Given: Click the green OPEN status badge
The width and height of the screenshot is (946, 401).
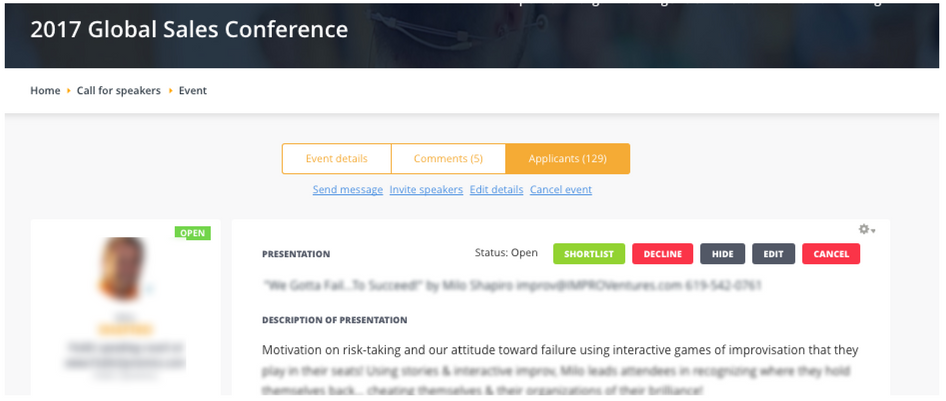Looking at the screenshot, I should pos(193,233).
